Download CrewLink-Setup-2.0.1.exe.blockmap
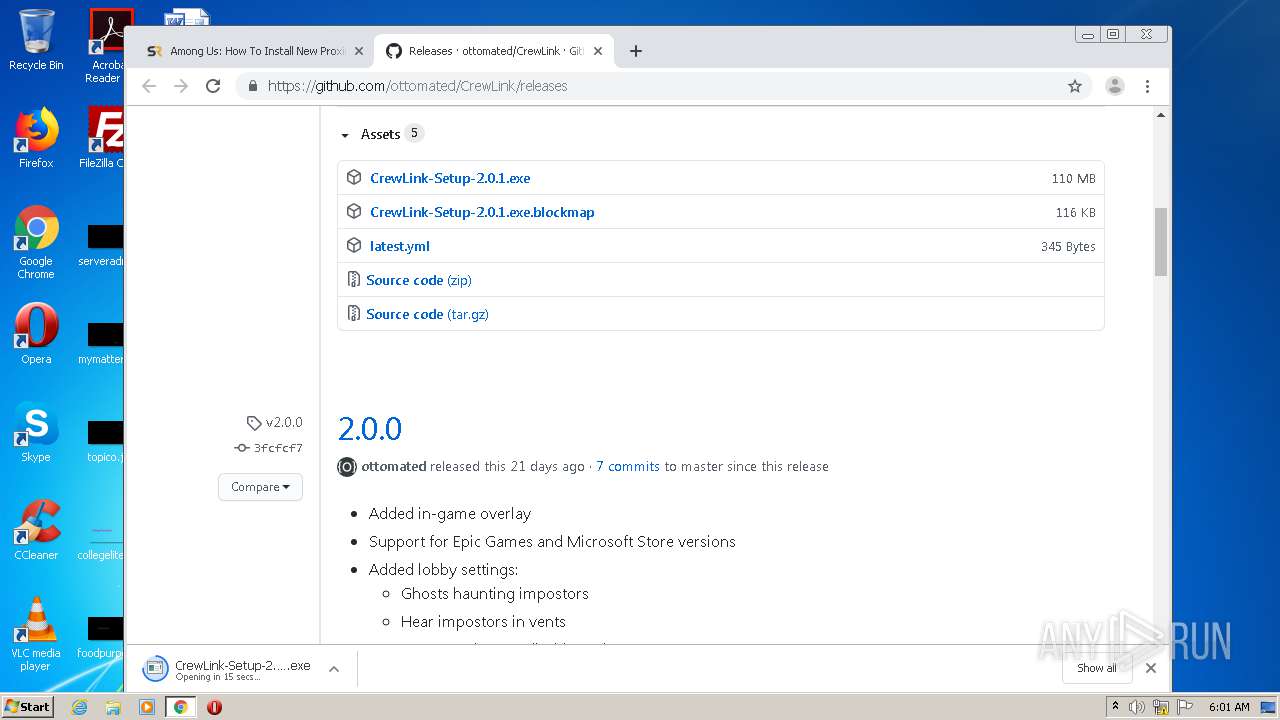 (482, 212)
